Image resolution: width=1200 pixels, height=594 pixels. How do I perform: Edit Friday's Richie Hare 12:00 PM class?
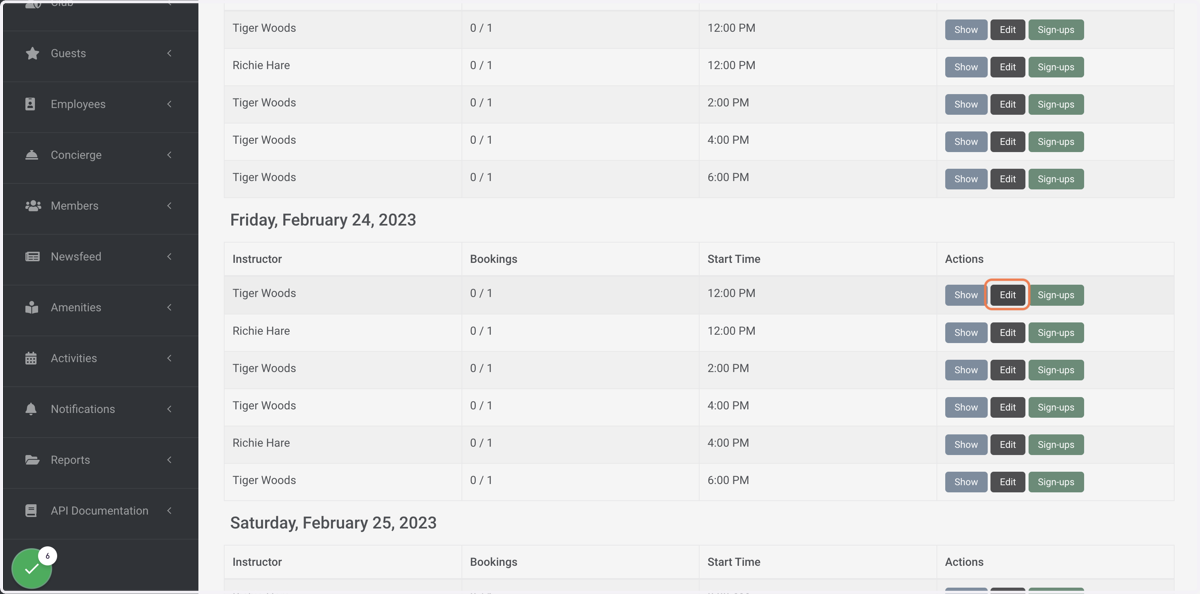(1007, 332)
